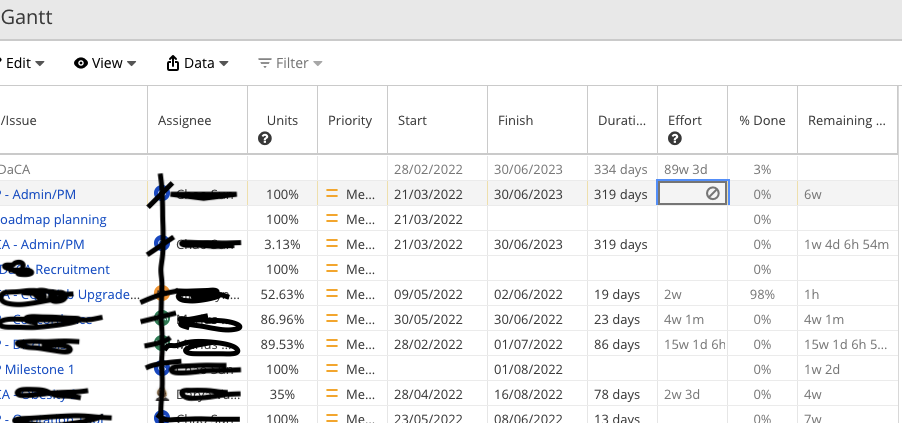902x423 pixels.
Task: Click the eye icon next to View
Action: (81, 63)
